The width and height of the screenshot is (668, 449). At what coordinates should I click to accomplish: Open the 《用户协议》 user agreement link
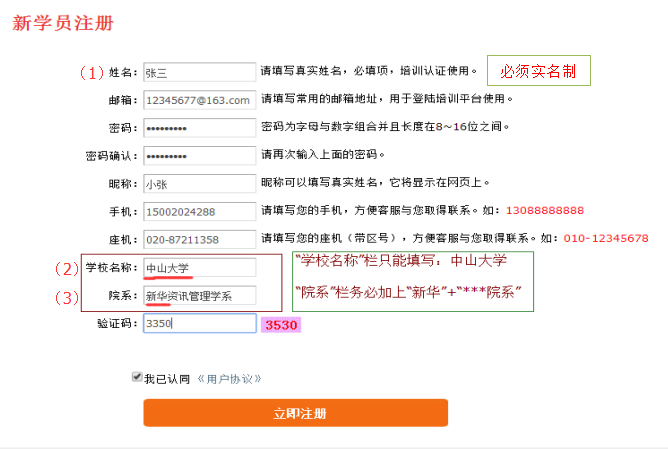click(x=229, y=379)
